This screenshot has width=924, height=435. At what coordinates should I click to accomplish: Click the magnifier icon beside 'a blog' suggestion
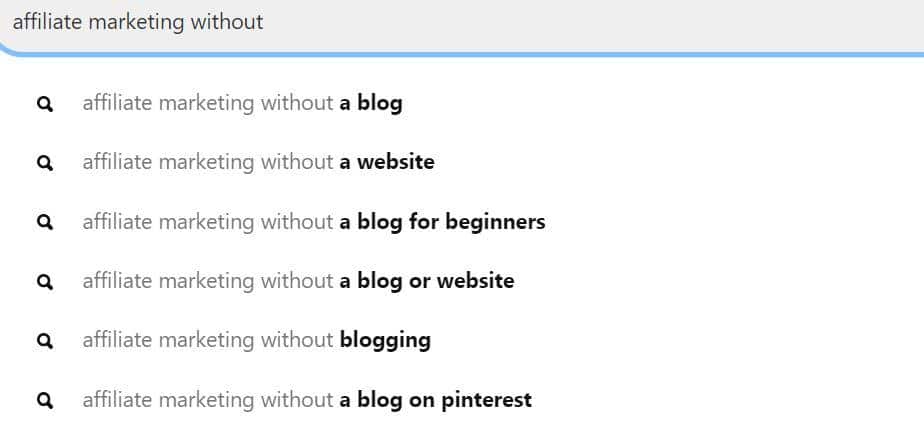(45, 104)
